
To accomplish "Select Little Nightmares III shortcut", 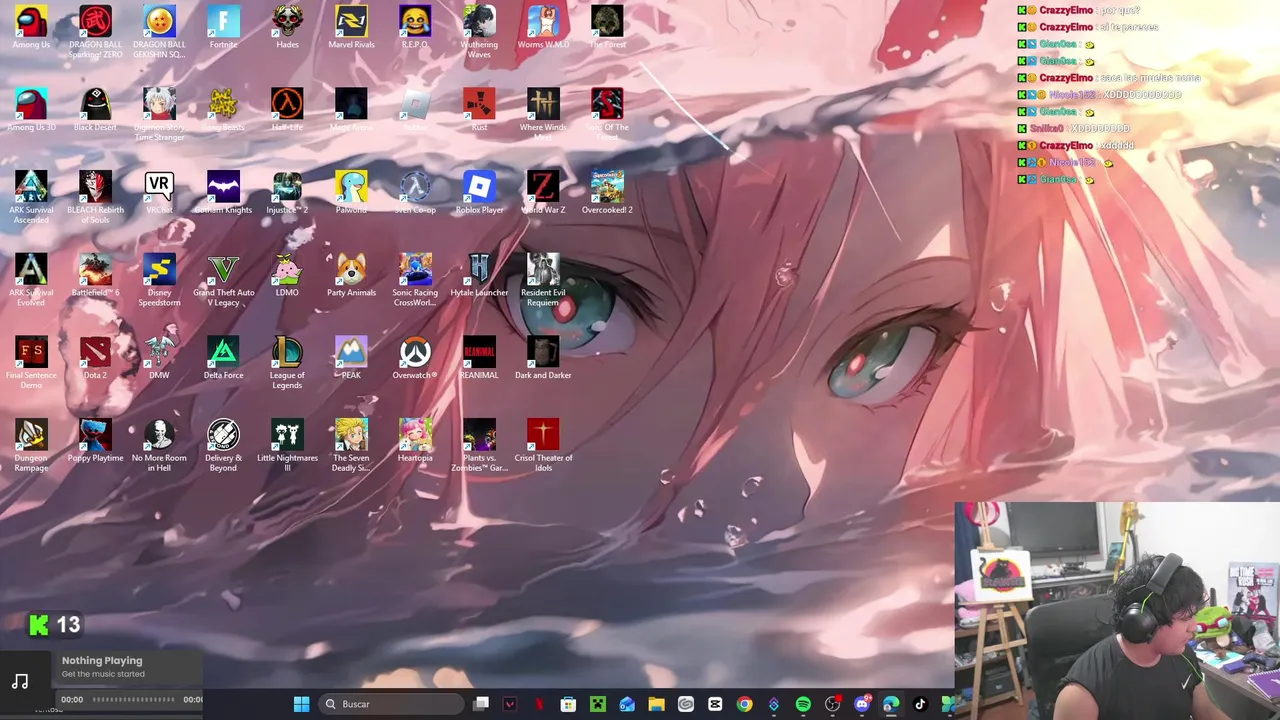I will (287, 447).
